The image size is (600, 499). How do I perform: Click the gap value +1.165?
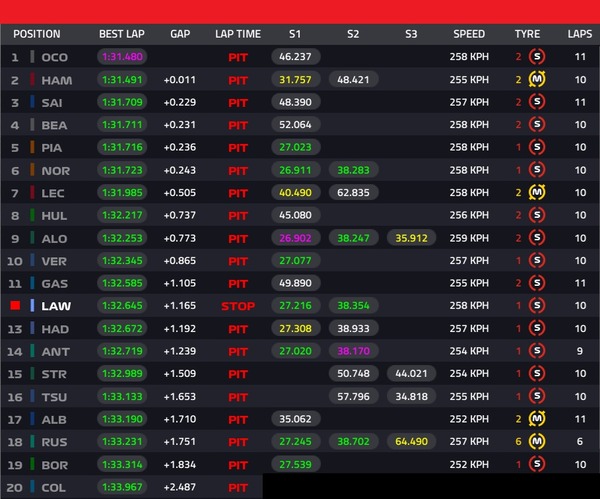(179, 305)
